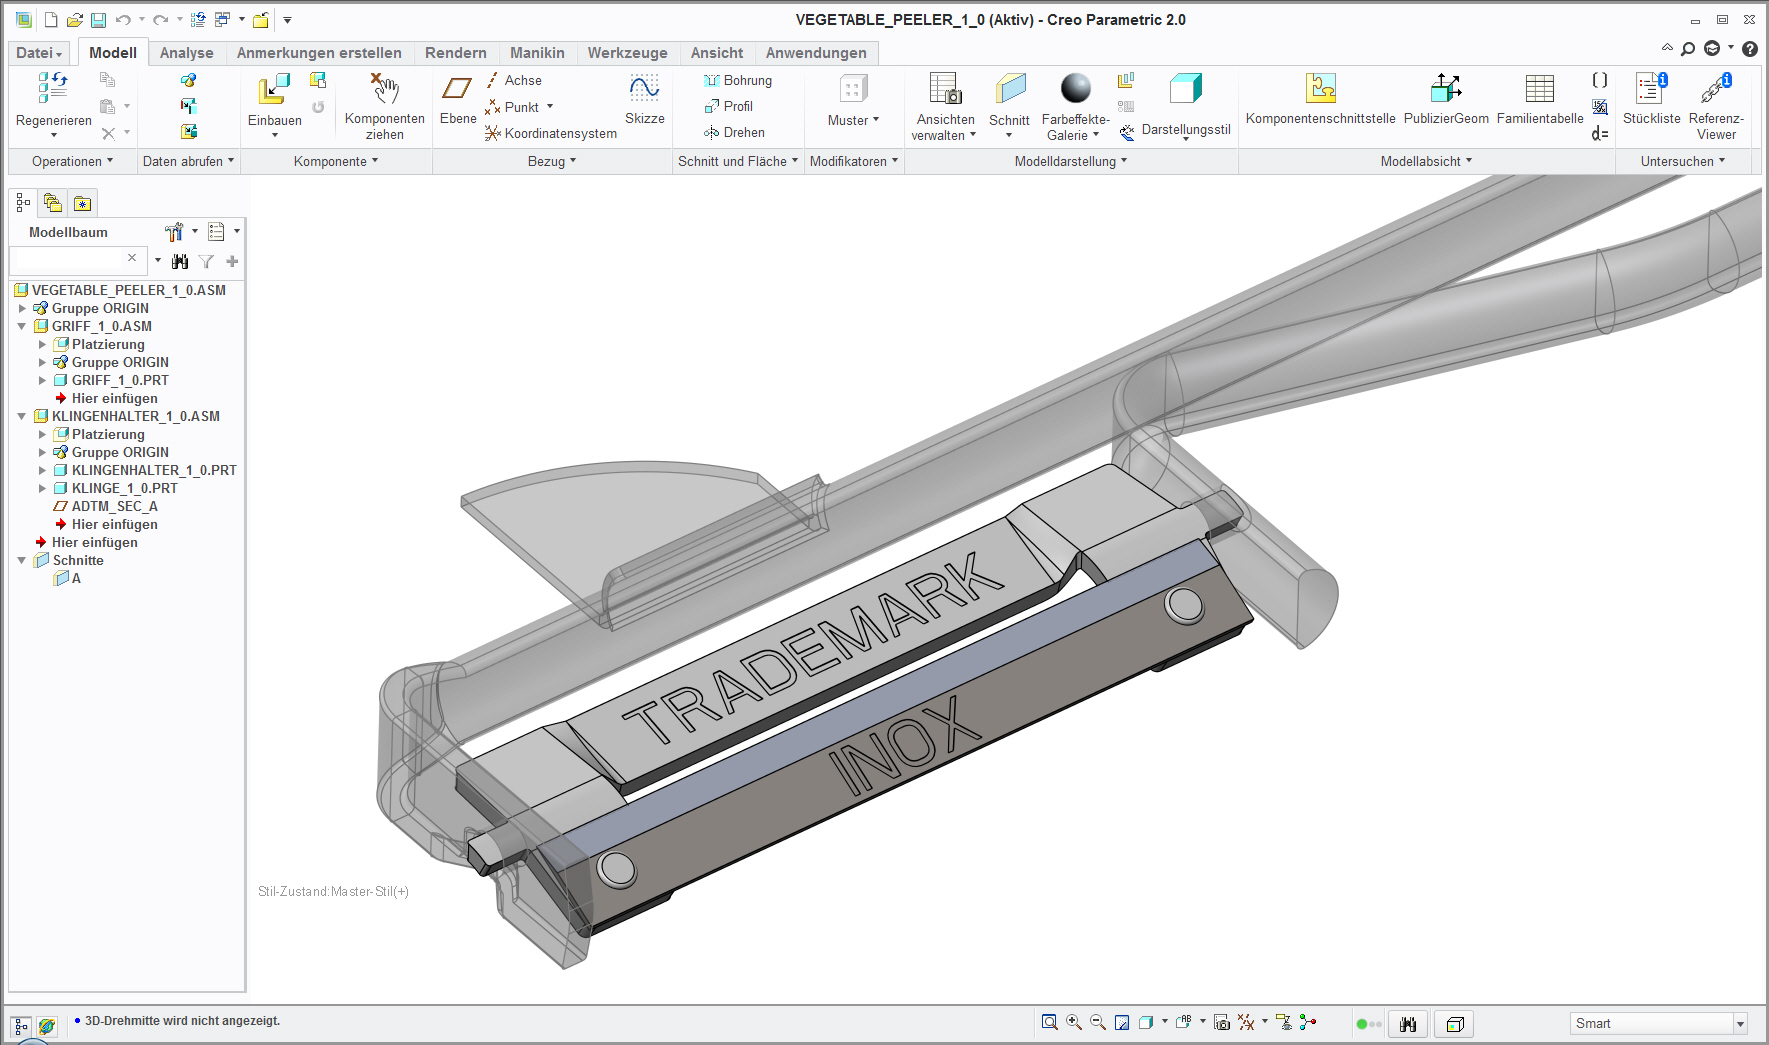The height and width of the screenshot is (1045, 1769).
Task: Open saved views camera icon in the bottom toolbar
Action: tap(1221, 1022)
